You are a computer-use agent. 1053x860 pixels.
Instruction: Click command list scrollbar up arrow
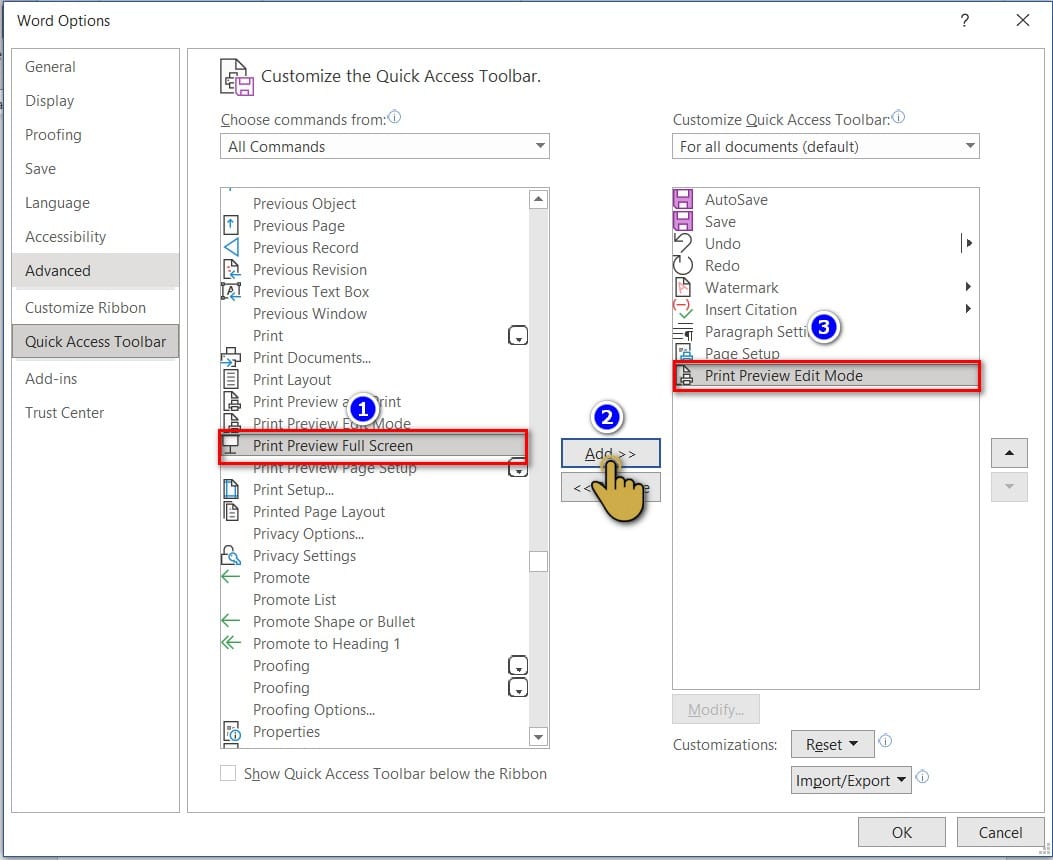[538, 199]
